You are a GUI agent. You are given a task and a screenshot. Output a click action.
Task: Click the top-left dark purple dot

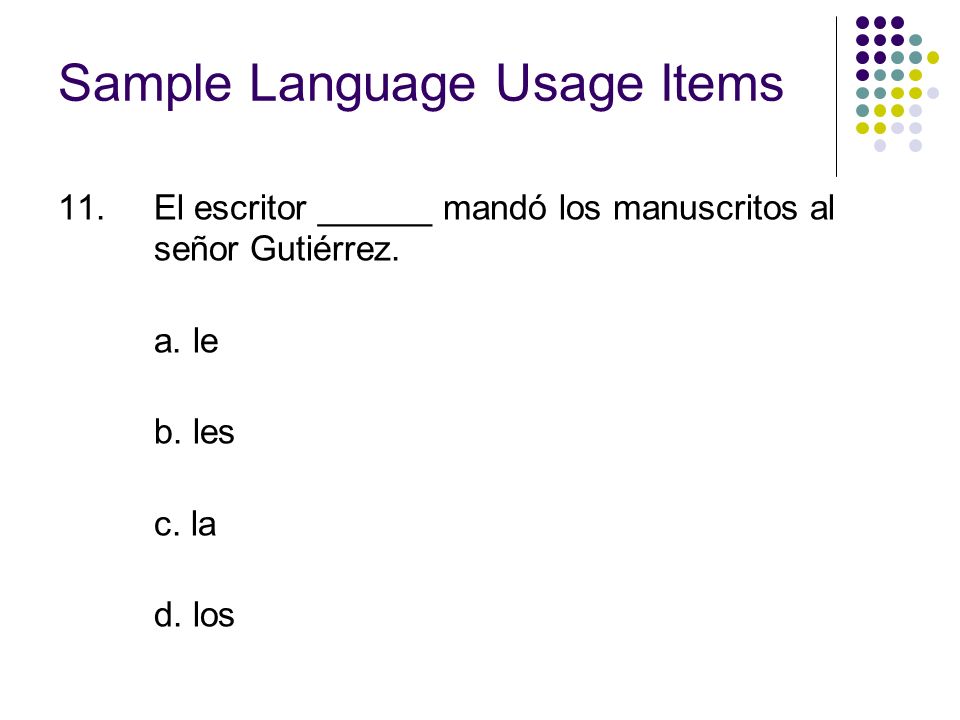tap(862, 23)
